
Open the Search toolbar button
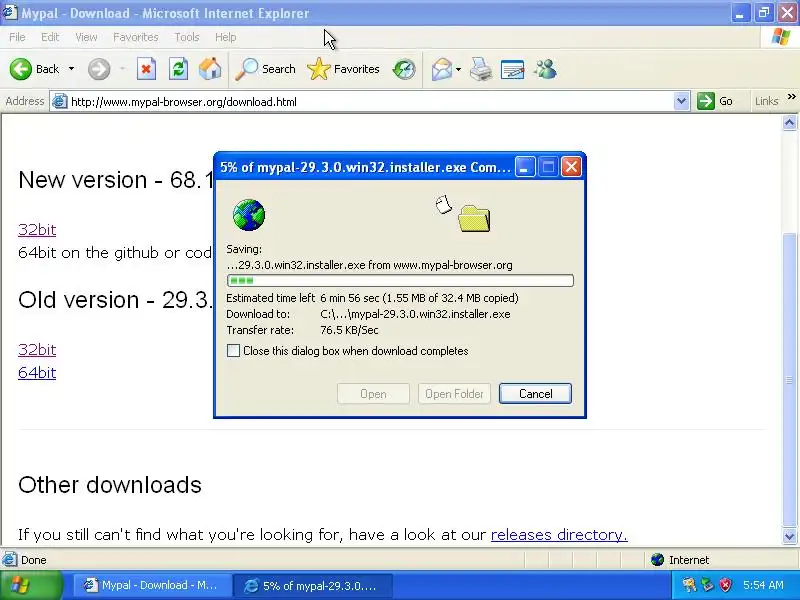point(265,69)
